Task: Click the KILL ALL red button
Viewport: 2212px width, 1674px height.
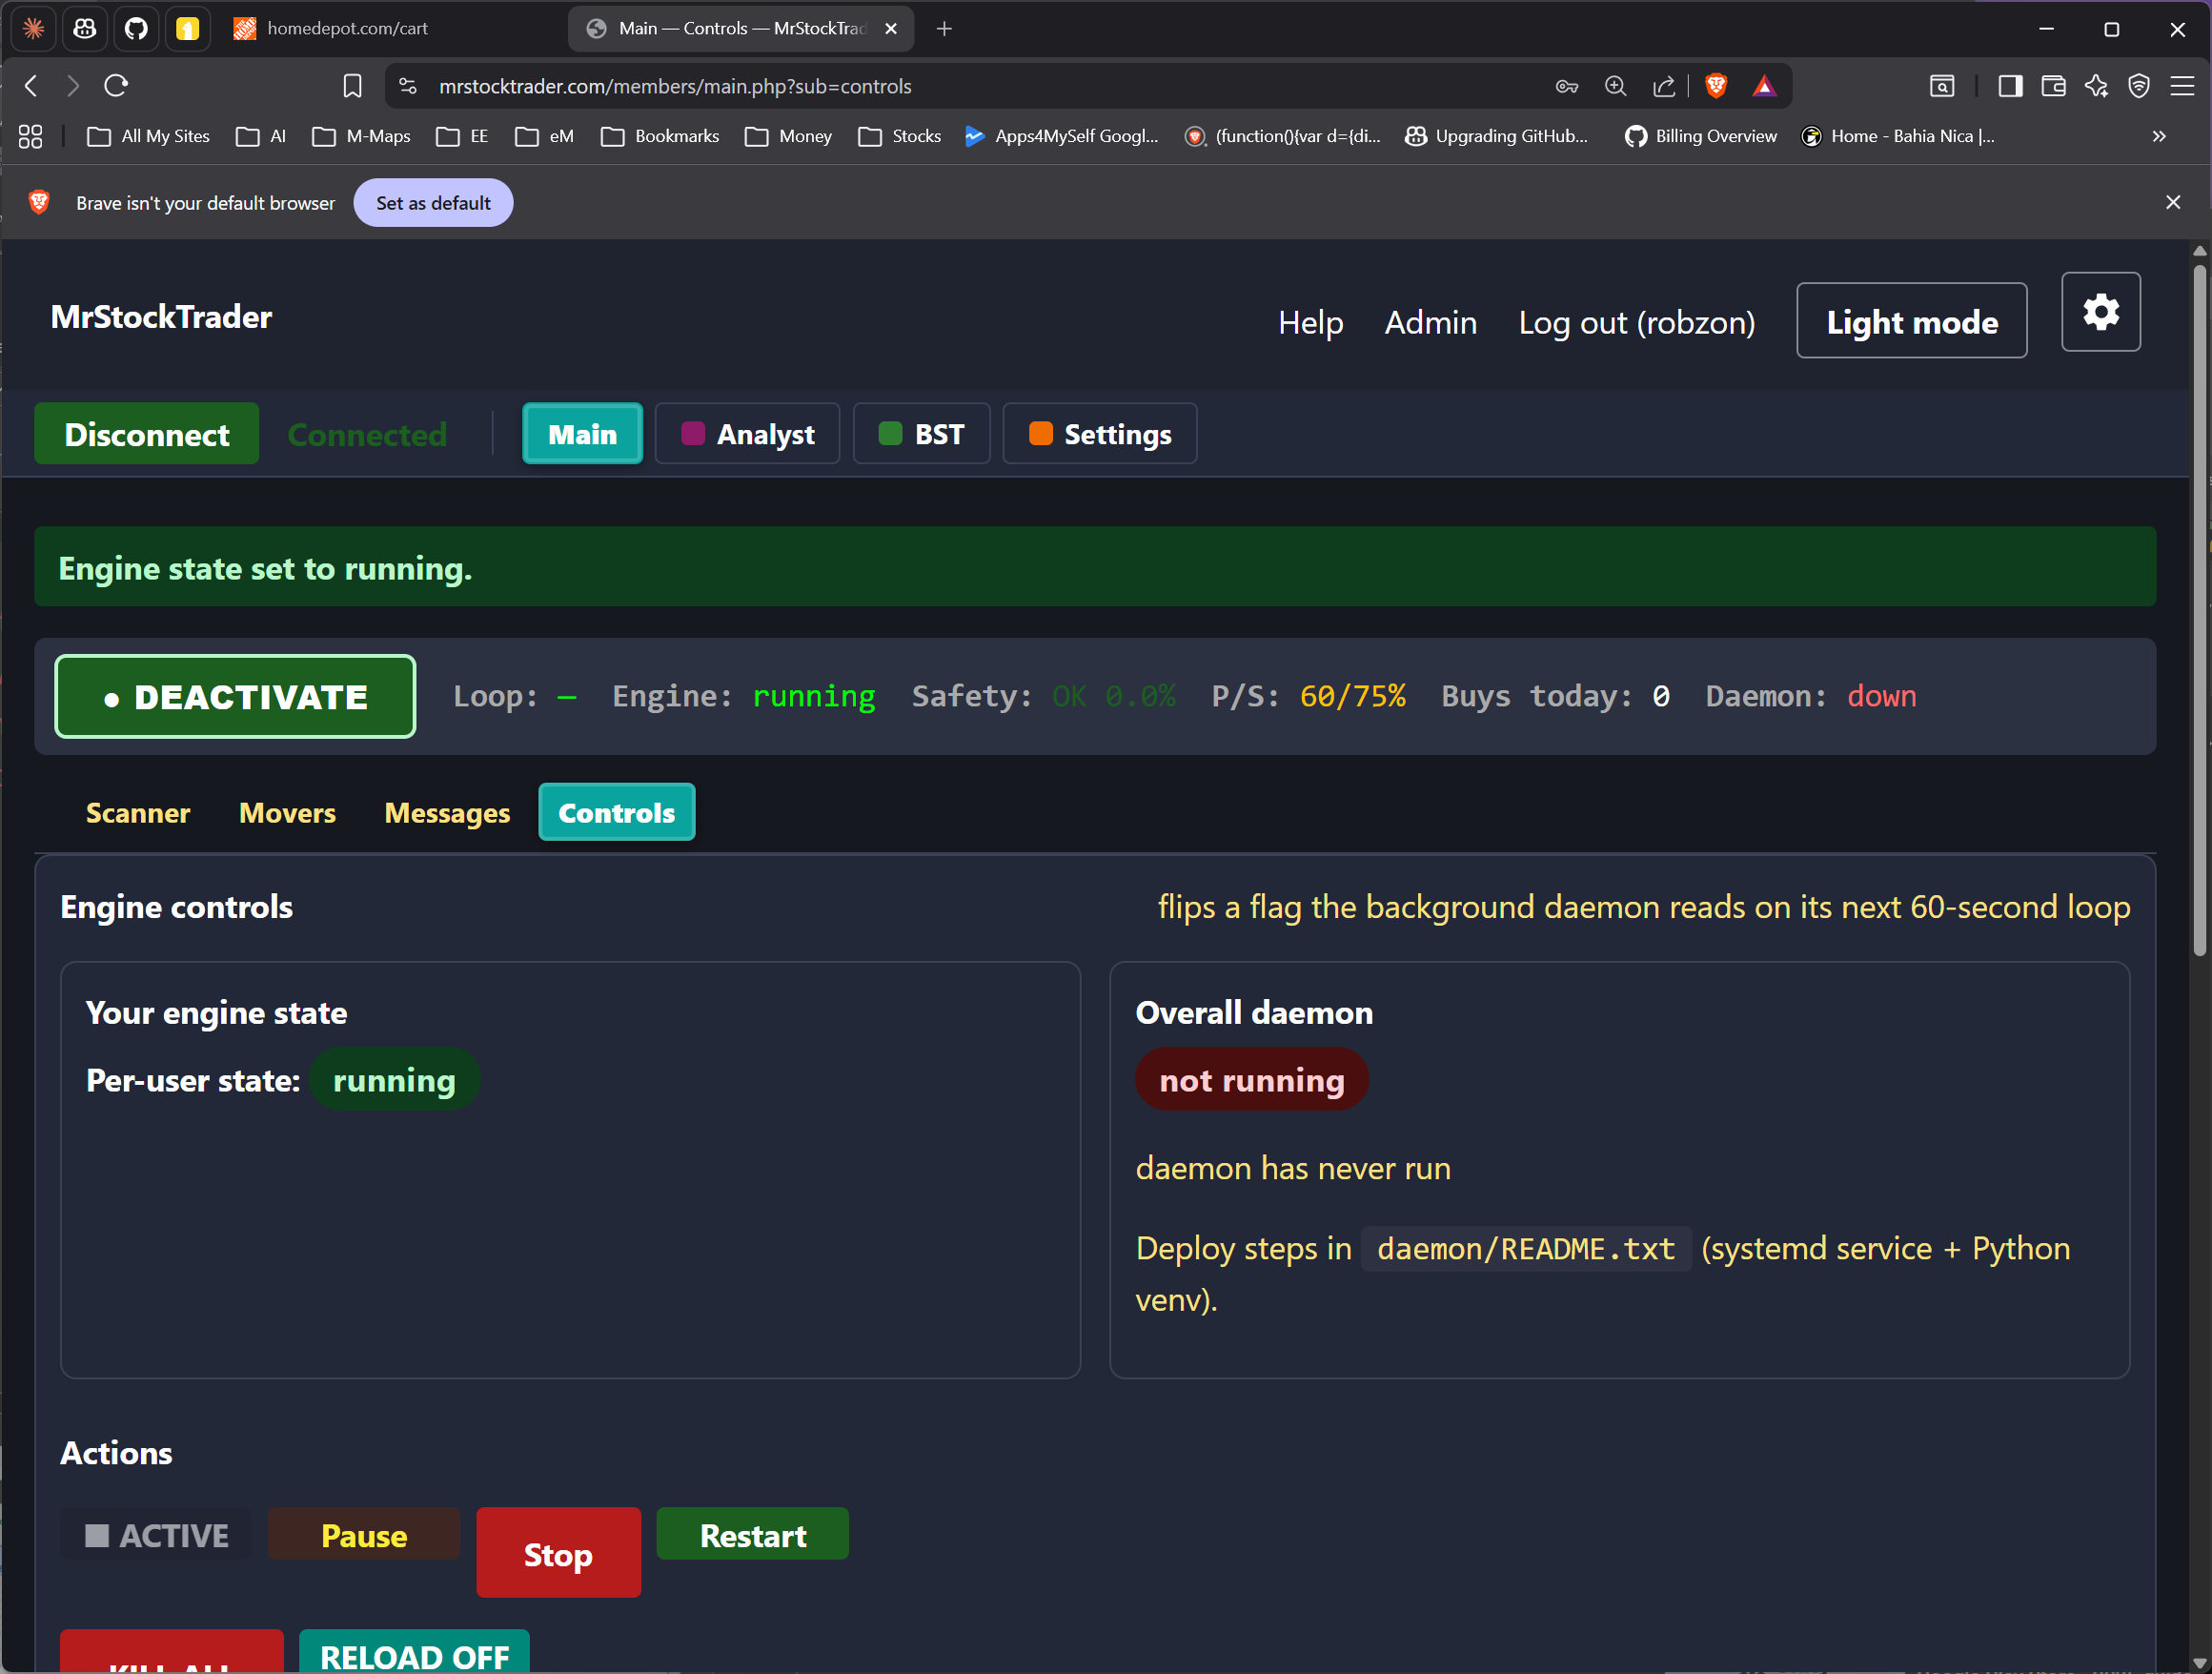Action: 171,1654
